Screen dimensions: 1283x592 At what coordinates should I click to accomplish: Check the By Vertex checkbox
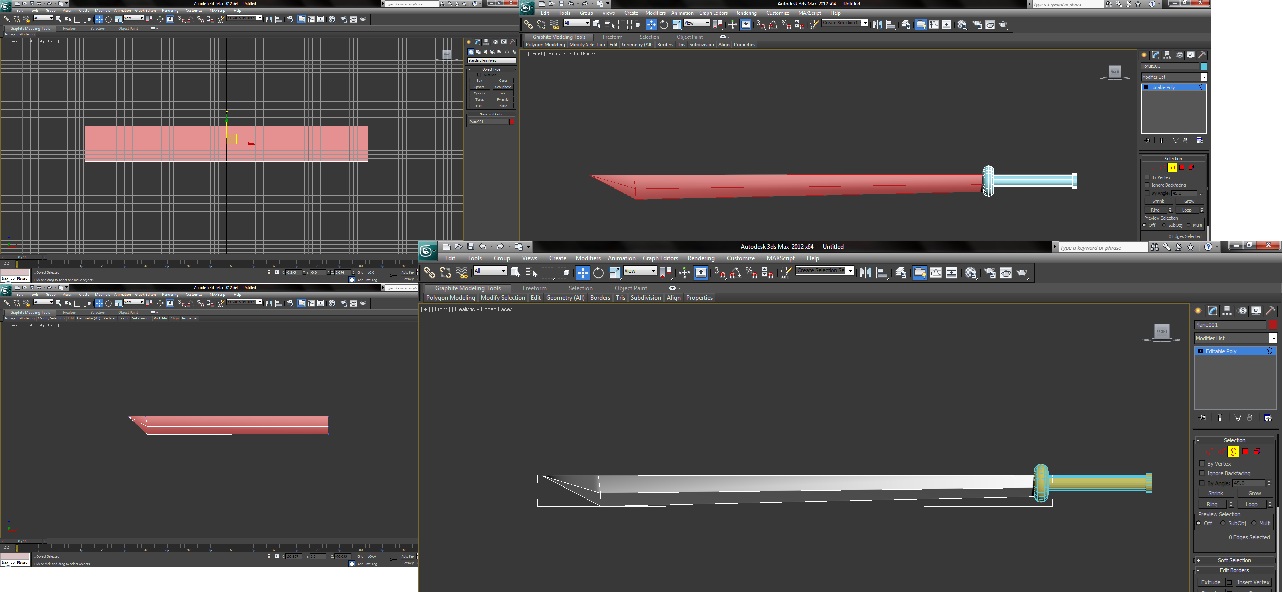(x=1201, y=462)
